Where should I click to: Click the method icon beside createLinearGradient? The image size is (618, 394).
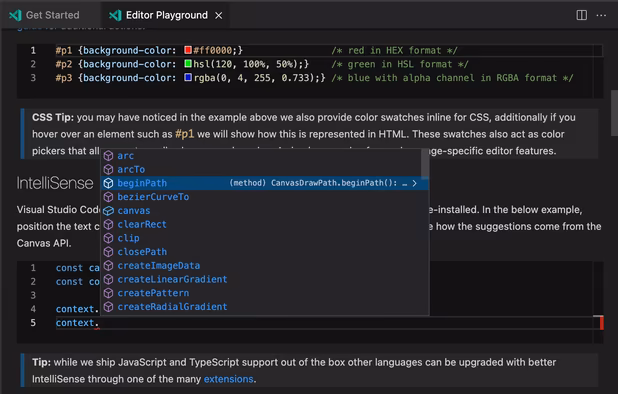tap(108, 279)
